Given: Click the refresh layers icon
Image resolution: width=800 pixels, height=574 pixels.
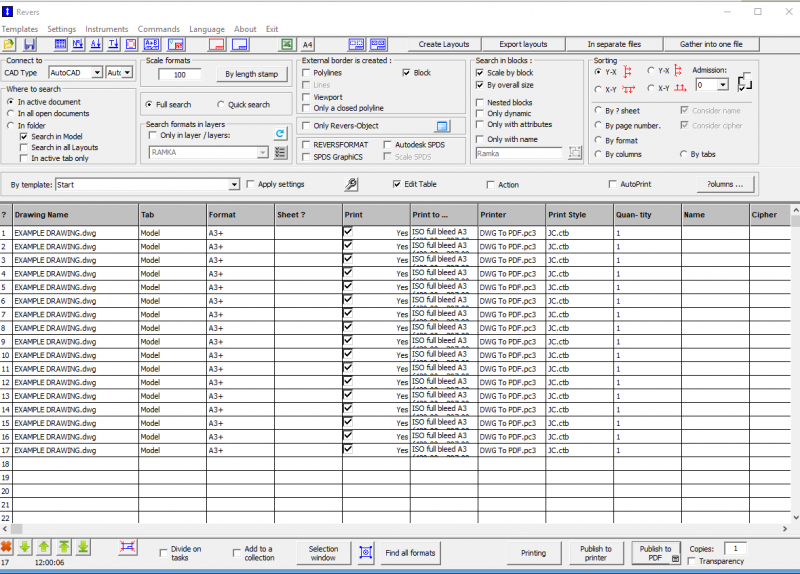Looking at the screenshot, I should pyautogui.click(x=281, y=134).
